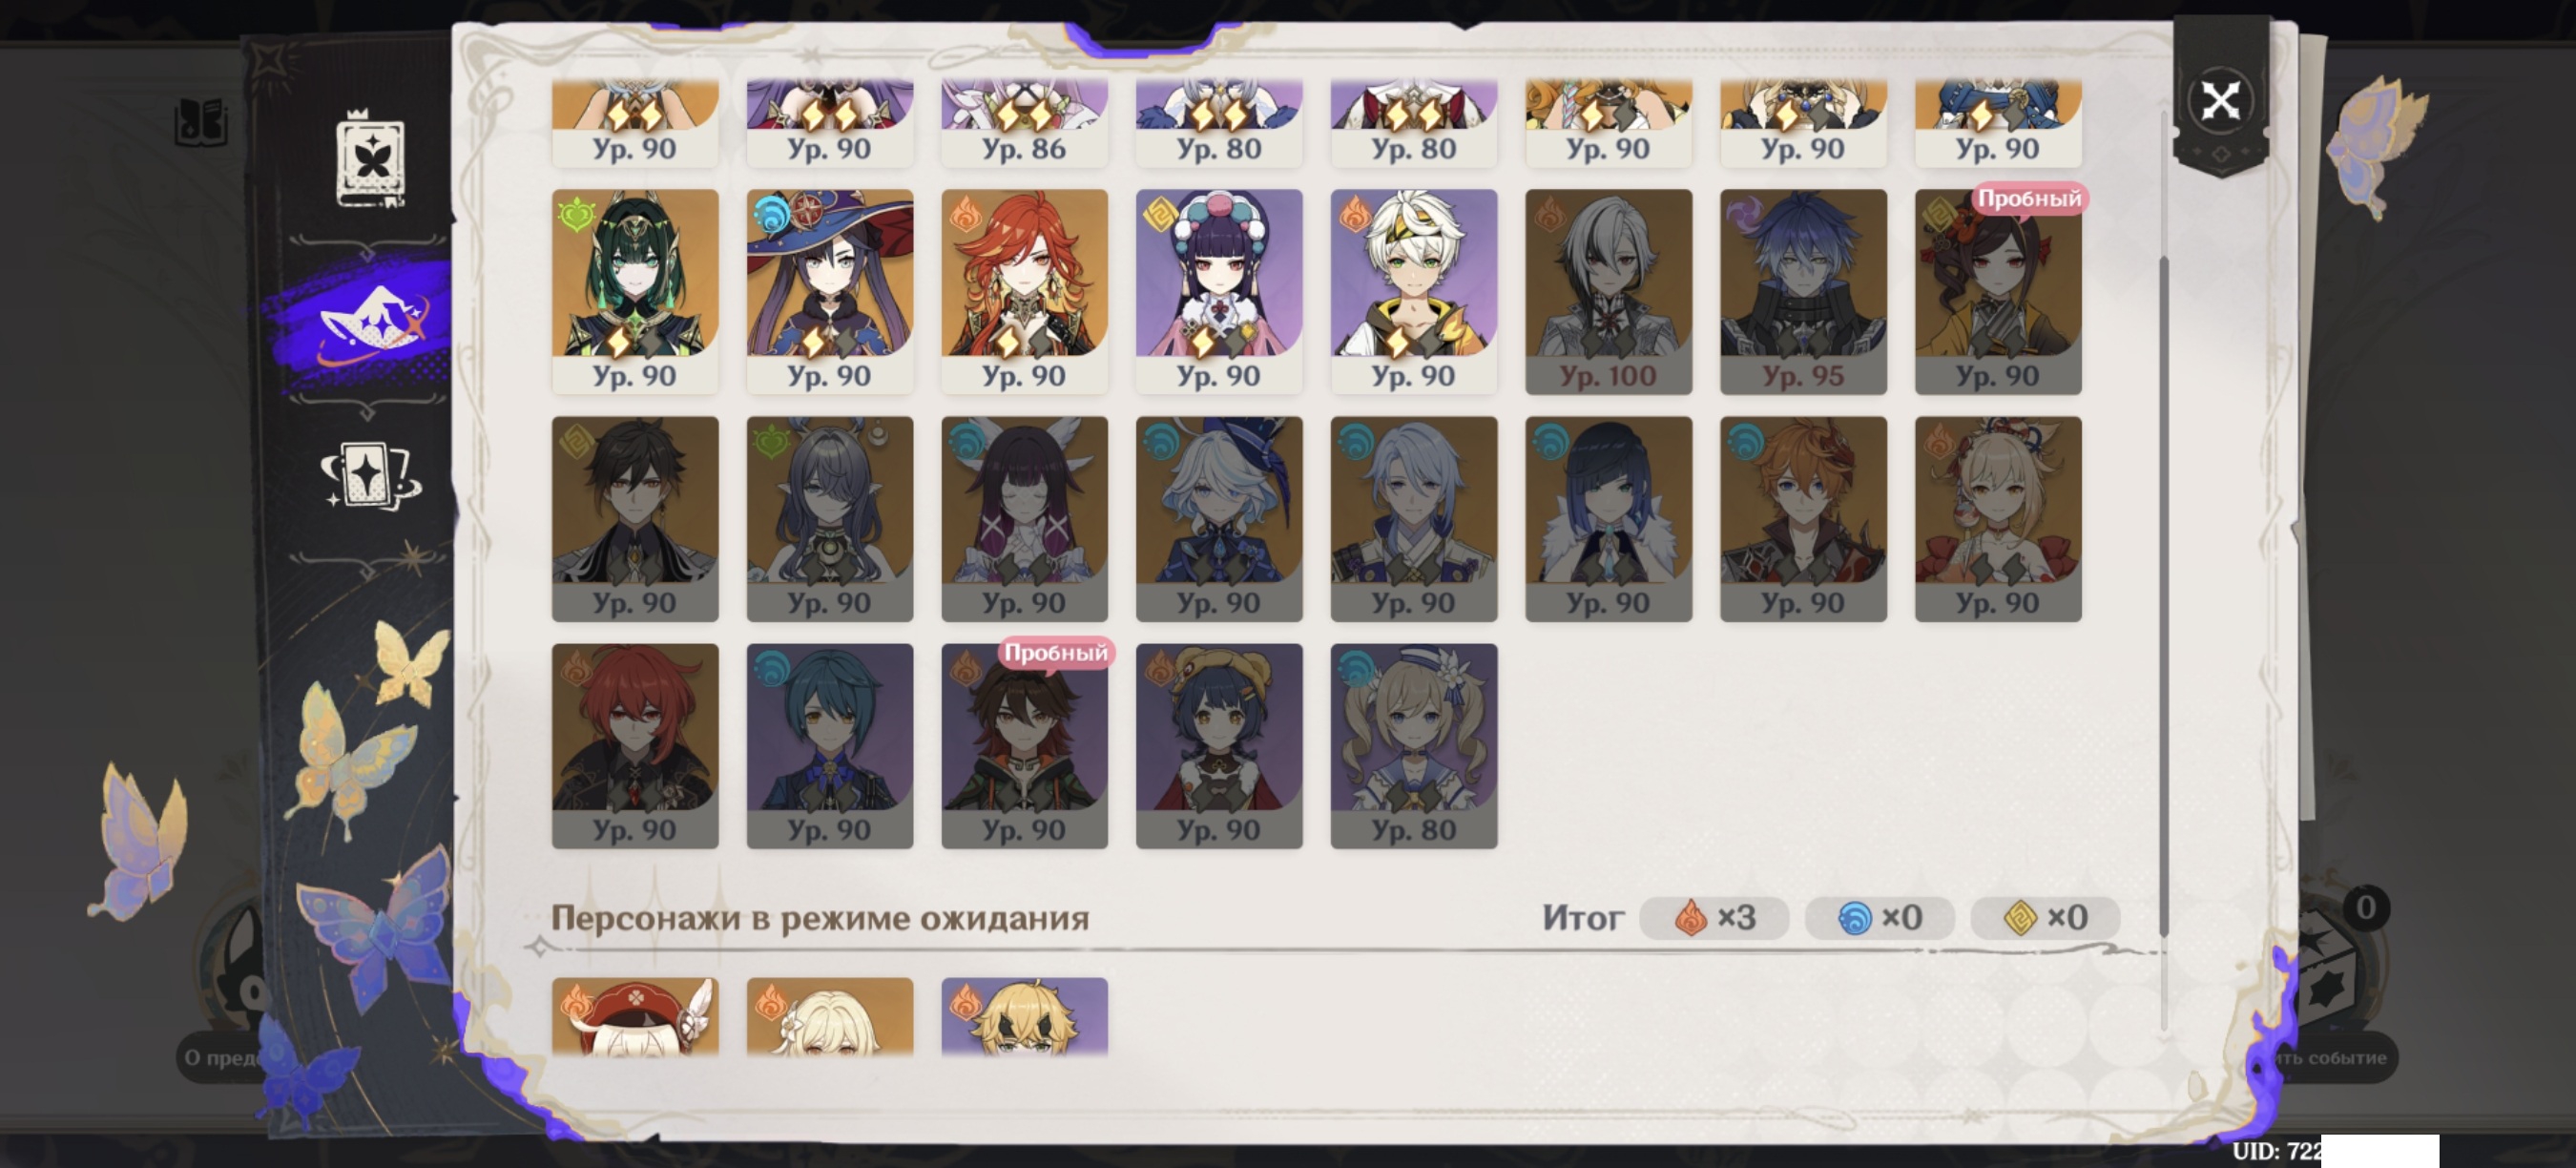
Task: Select the witch-hat Hydro character card
Action: point(830,291)
